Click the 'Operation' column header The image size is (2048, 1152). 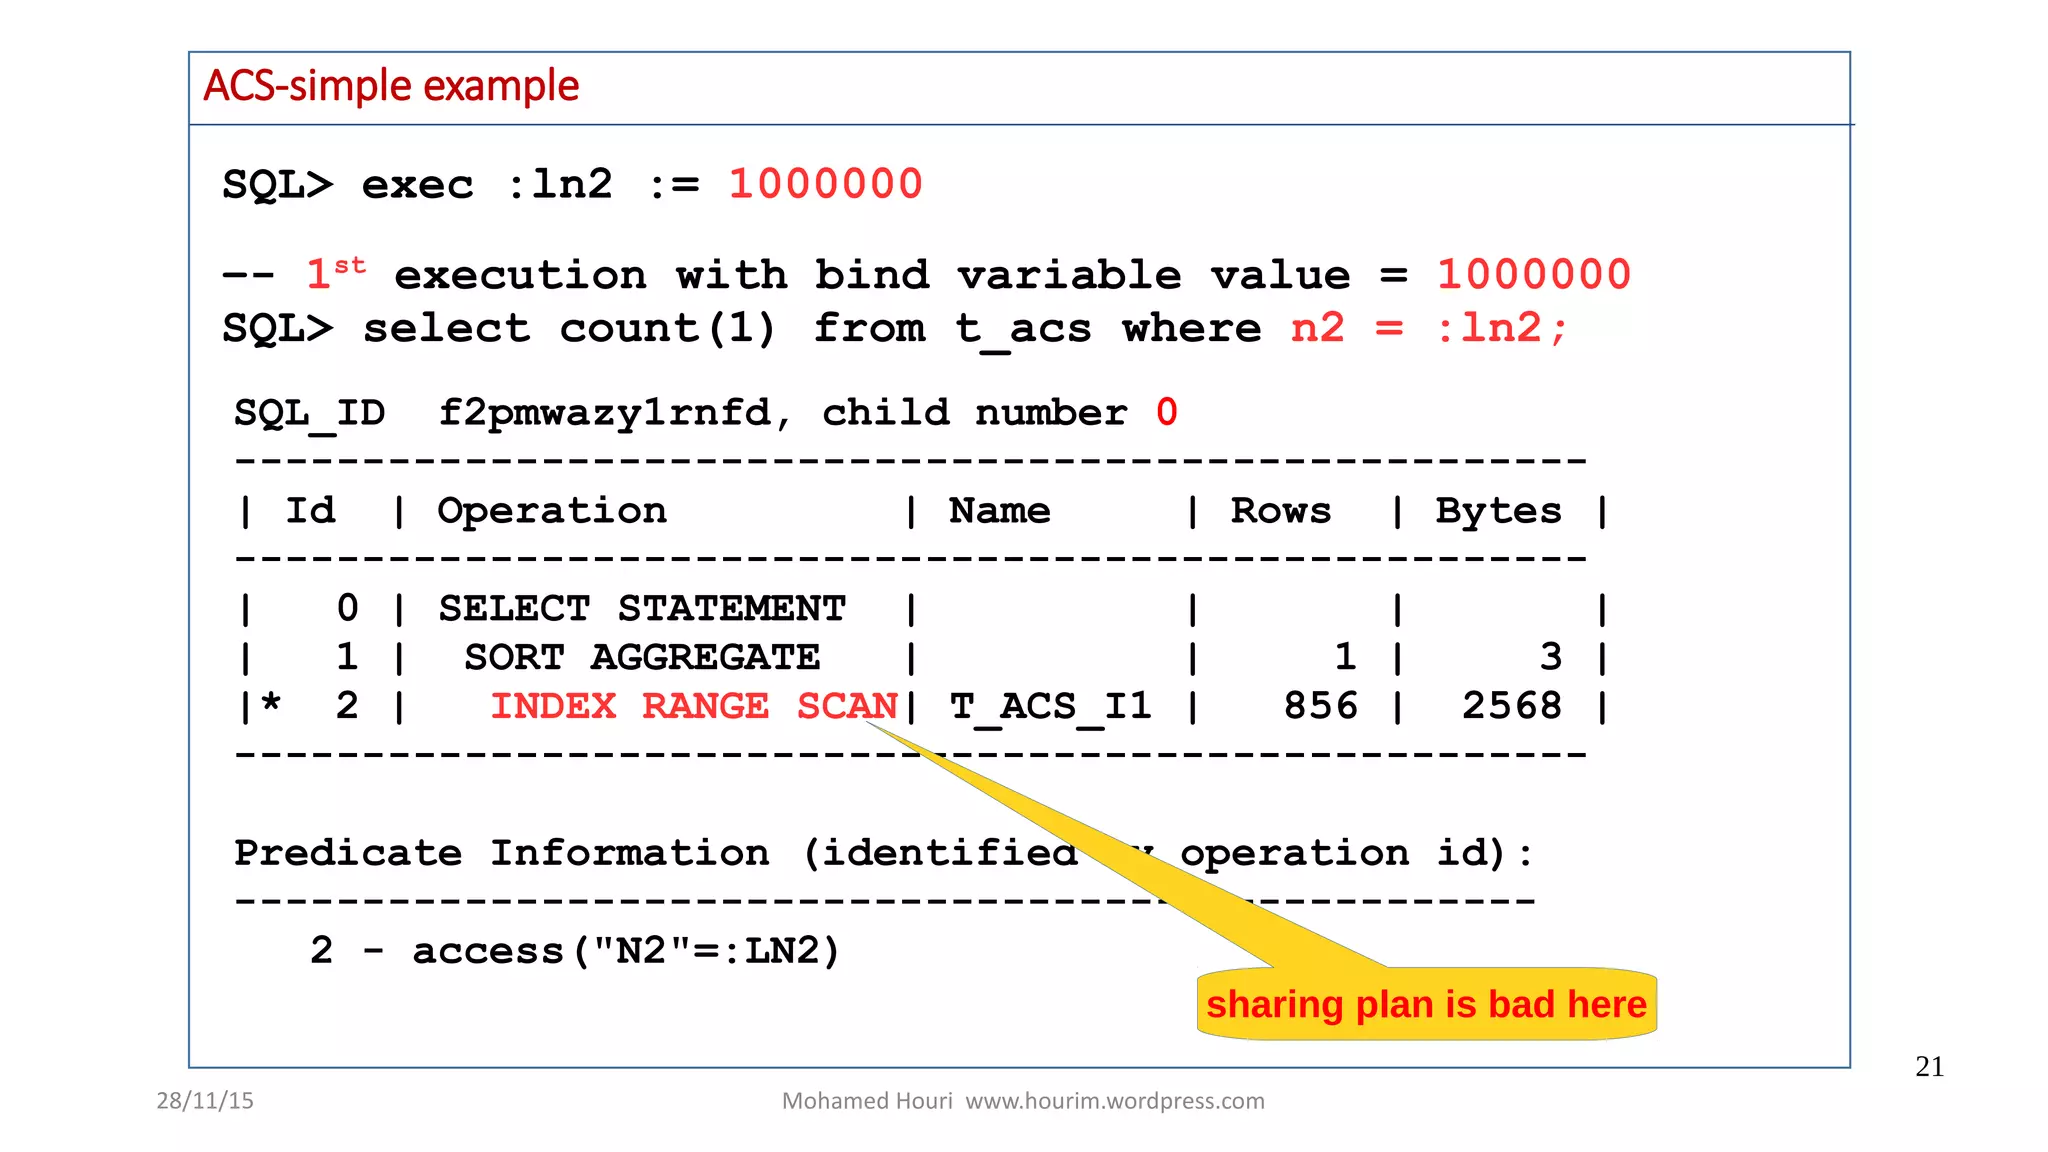click(x=552, y=511)
